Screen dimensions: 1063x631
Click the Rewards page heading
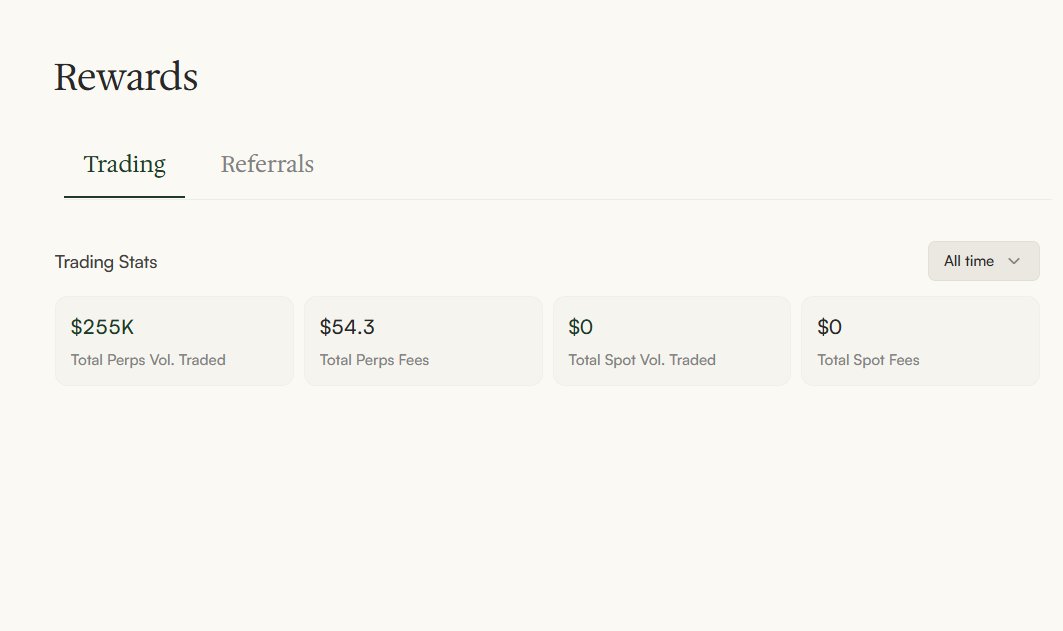[x=126, y=77]
